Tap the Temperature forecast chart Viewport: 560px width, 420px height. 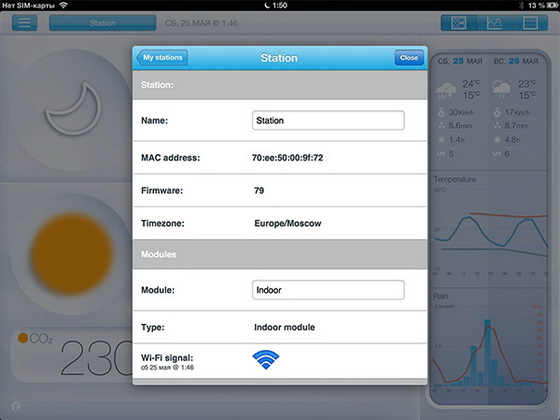[490, 229]
